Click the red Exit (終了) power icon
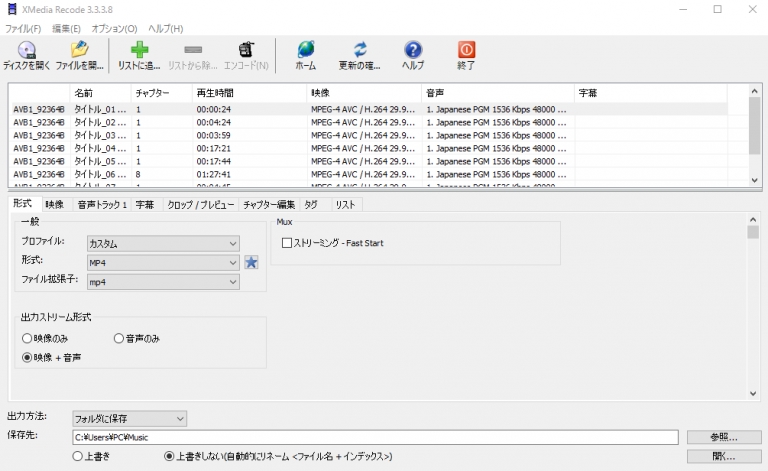Screen dimensions: 768x471 (x=466, y=50)
